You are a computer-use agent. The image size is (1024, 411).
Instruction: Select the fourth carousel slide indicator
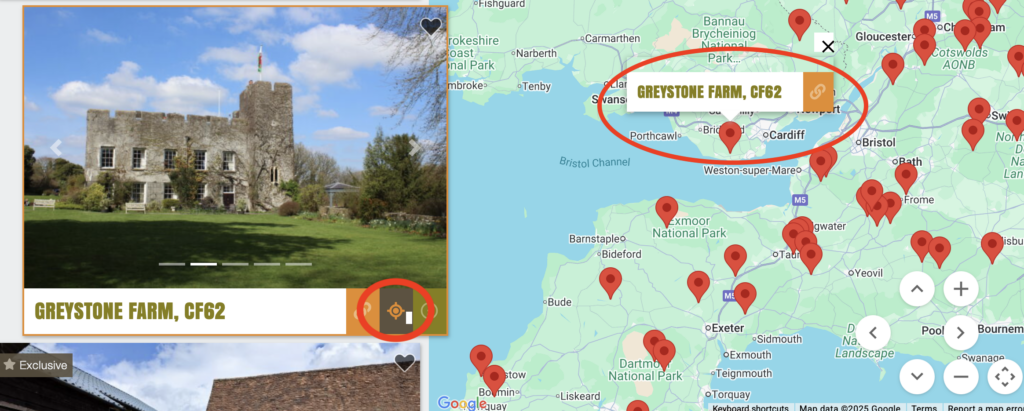click(266, 264)
